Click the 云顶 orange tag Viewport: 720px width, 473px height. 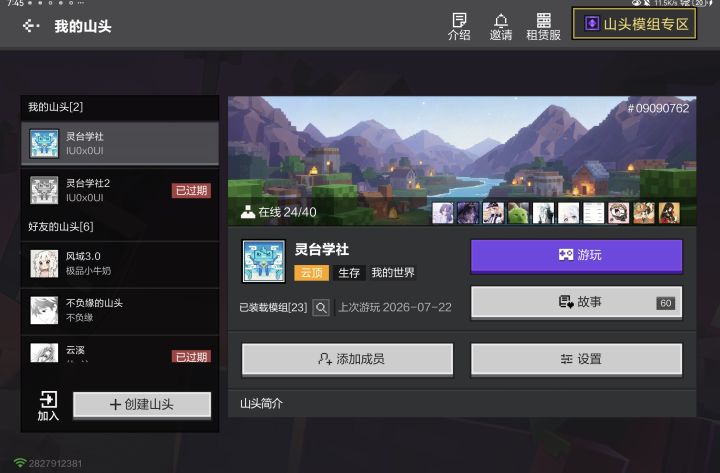point(311,273)
